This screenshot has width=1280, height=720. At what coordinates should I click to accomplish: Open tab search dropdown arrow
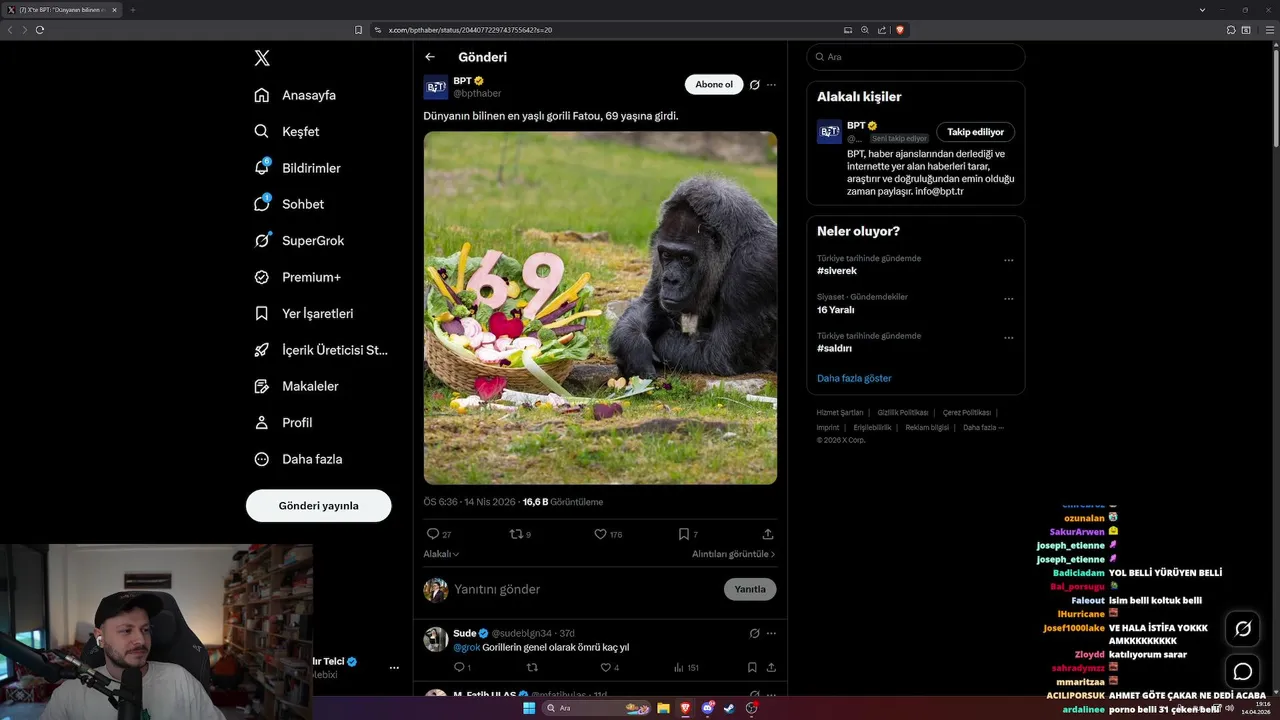coord(1202,10)
